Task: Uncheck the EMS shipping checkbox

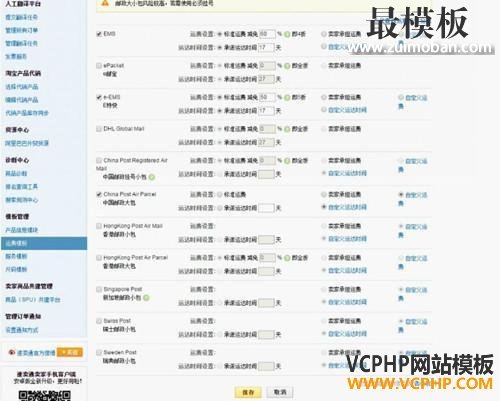Action: (99, 34)
